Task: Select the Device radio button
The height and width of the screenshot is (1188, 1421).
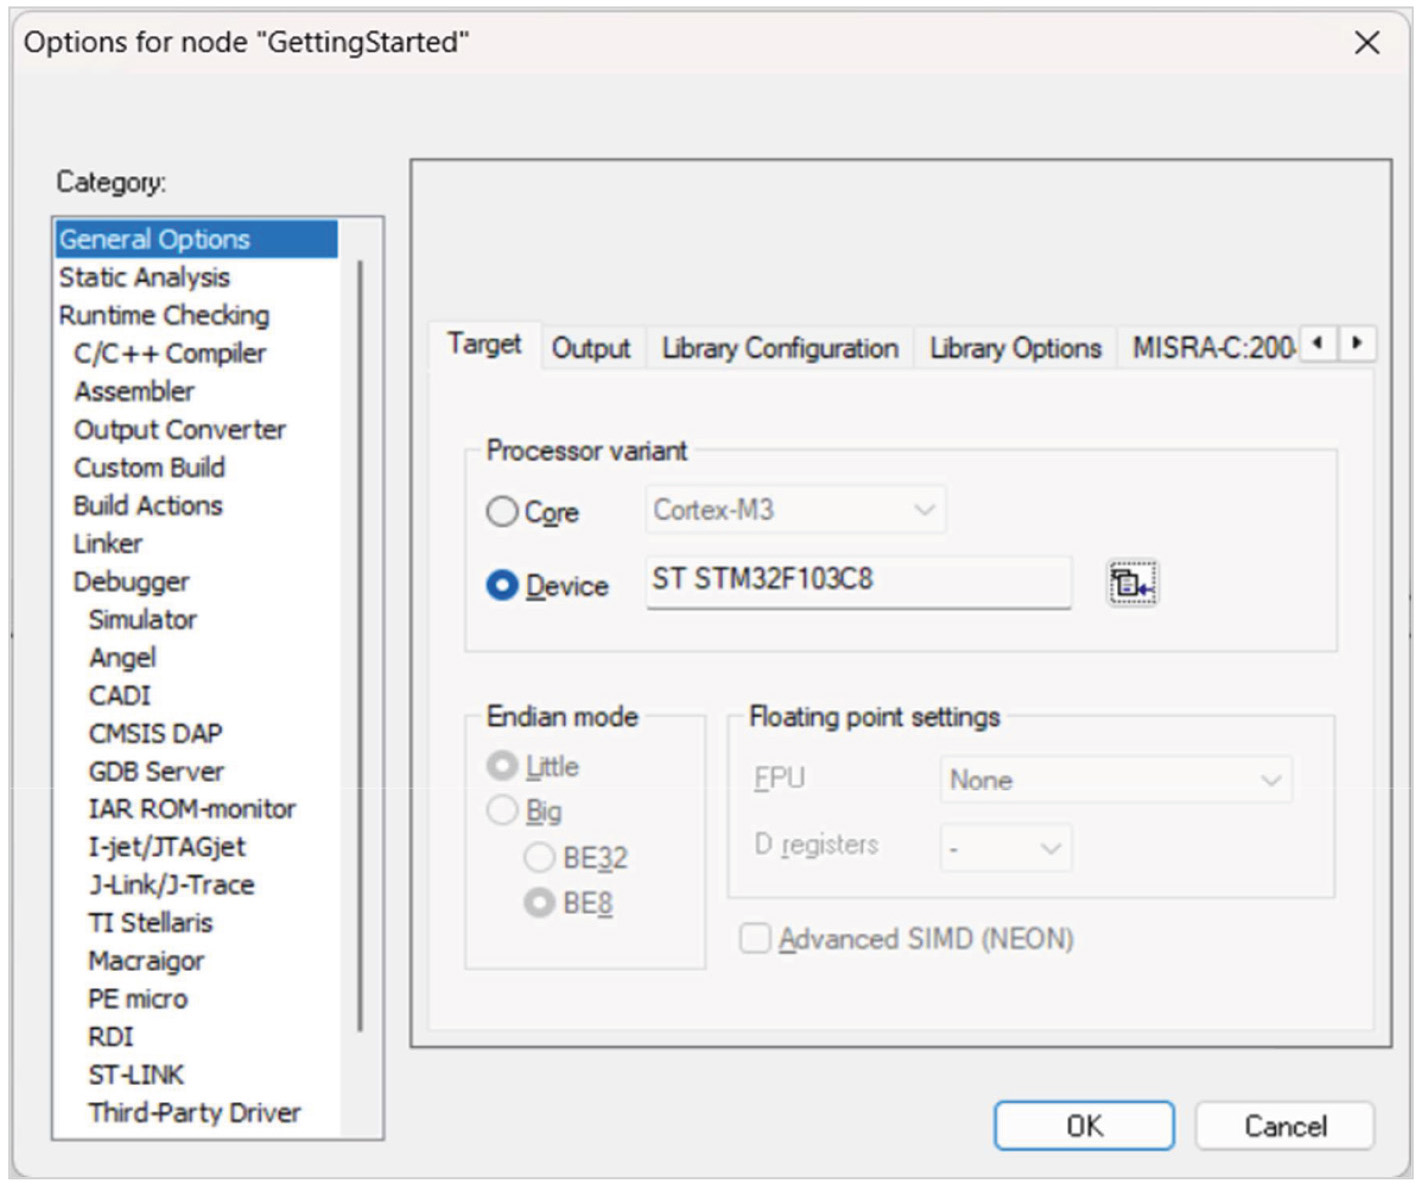Action: coord(502,585)
